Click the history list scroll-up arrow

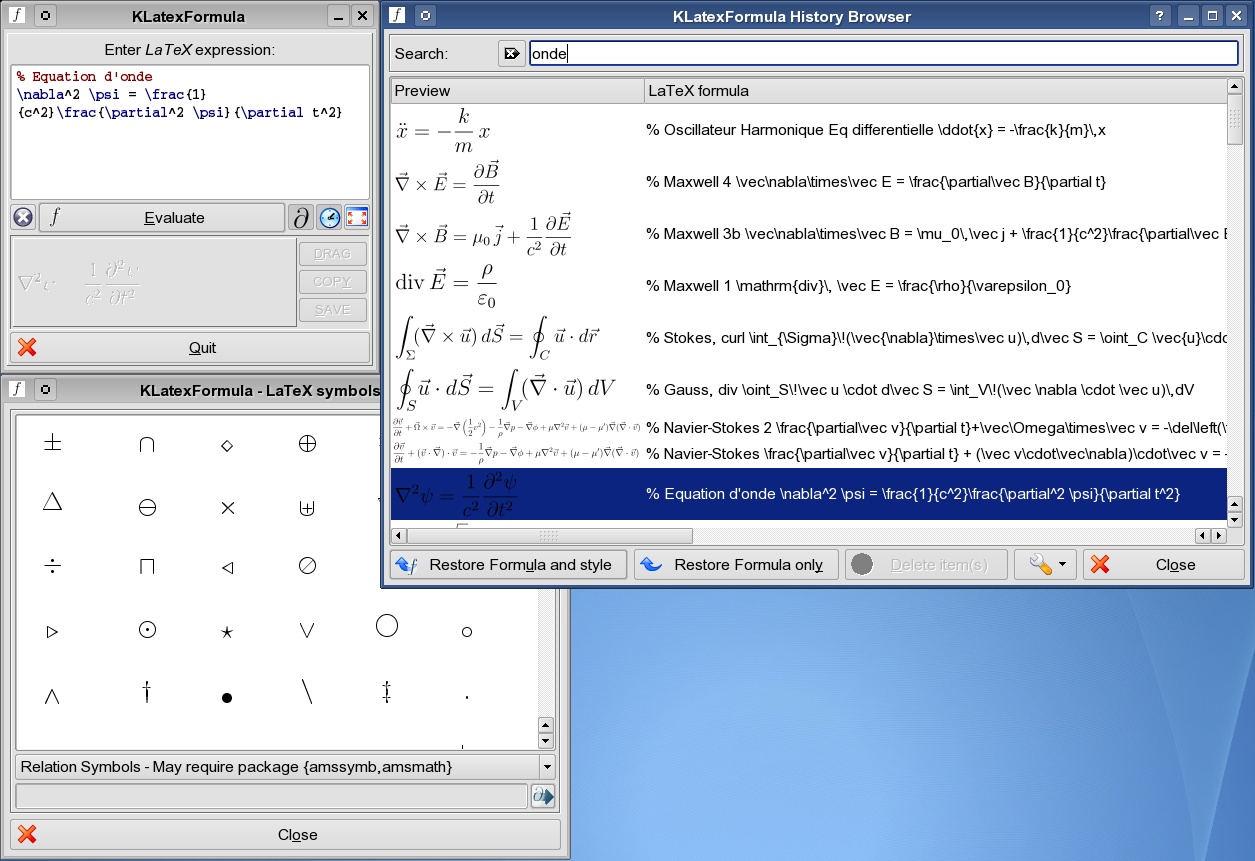[x=1235, y=87]
